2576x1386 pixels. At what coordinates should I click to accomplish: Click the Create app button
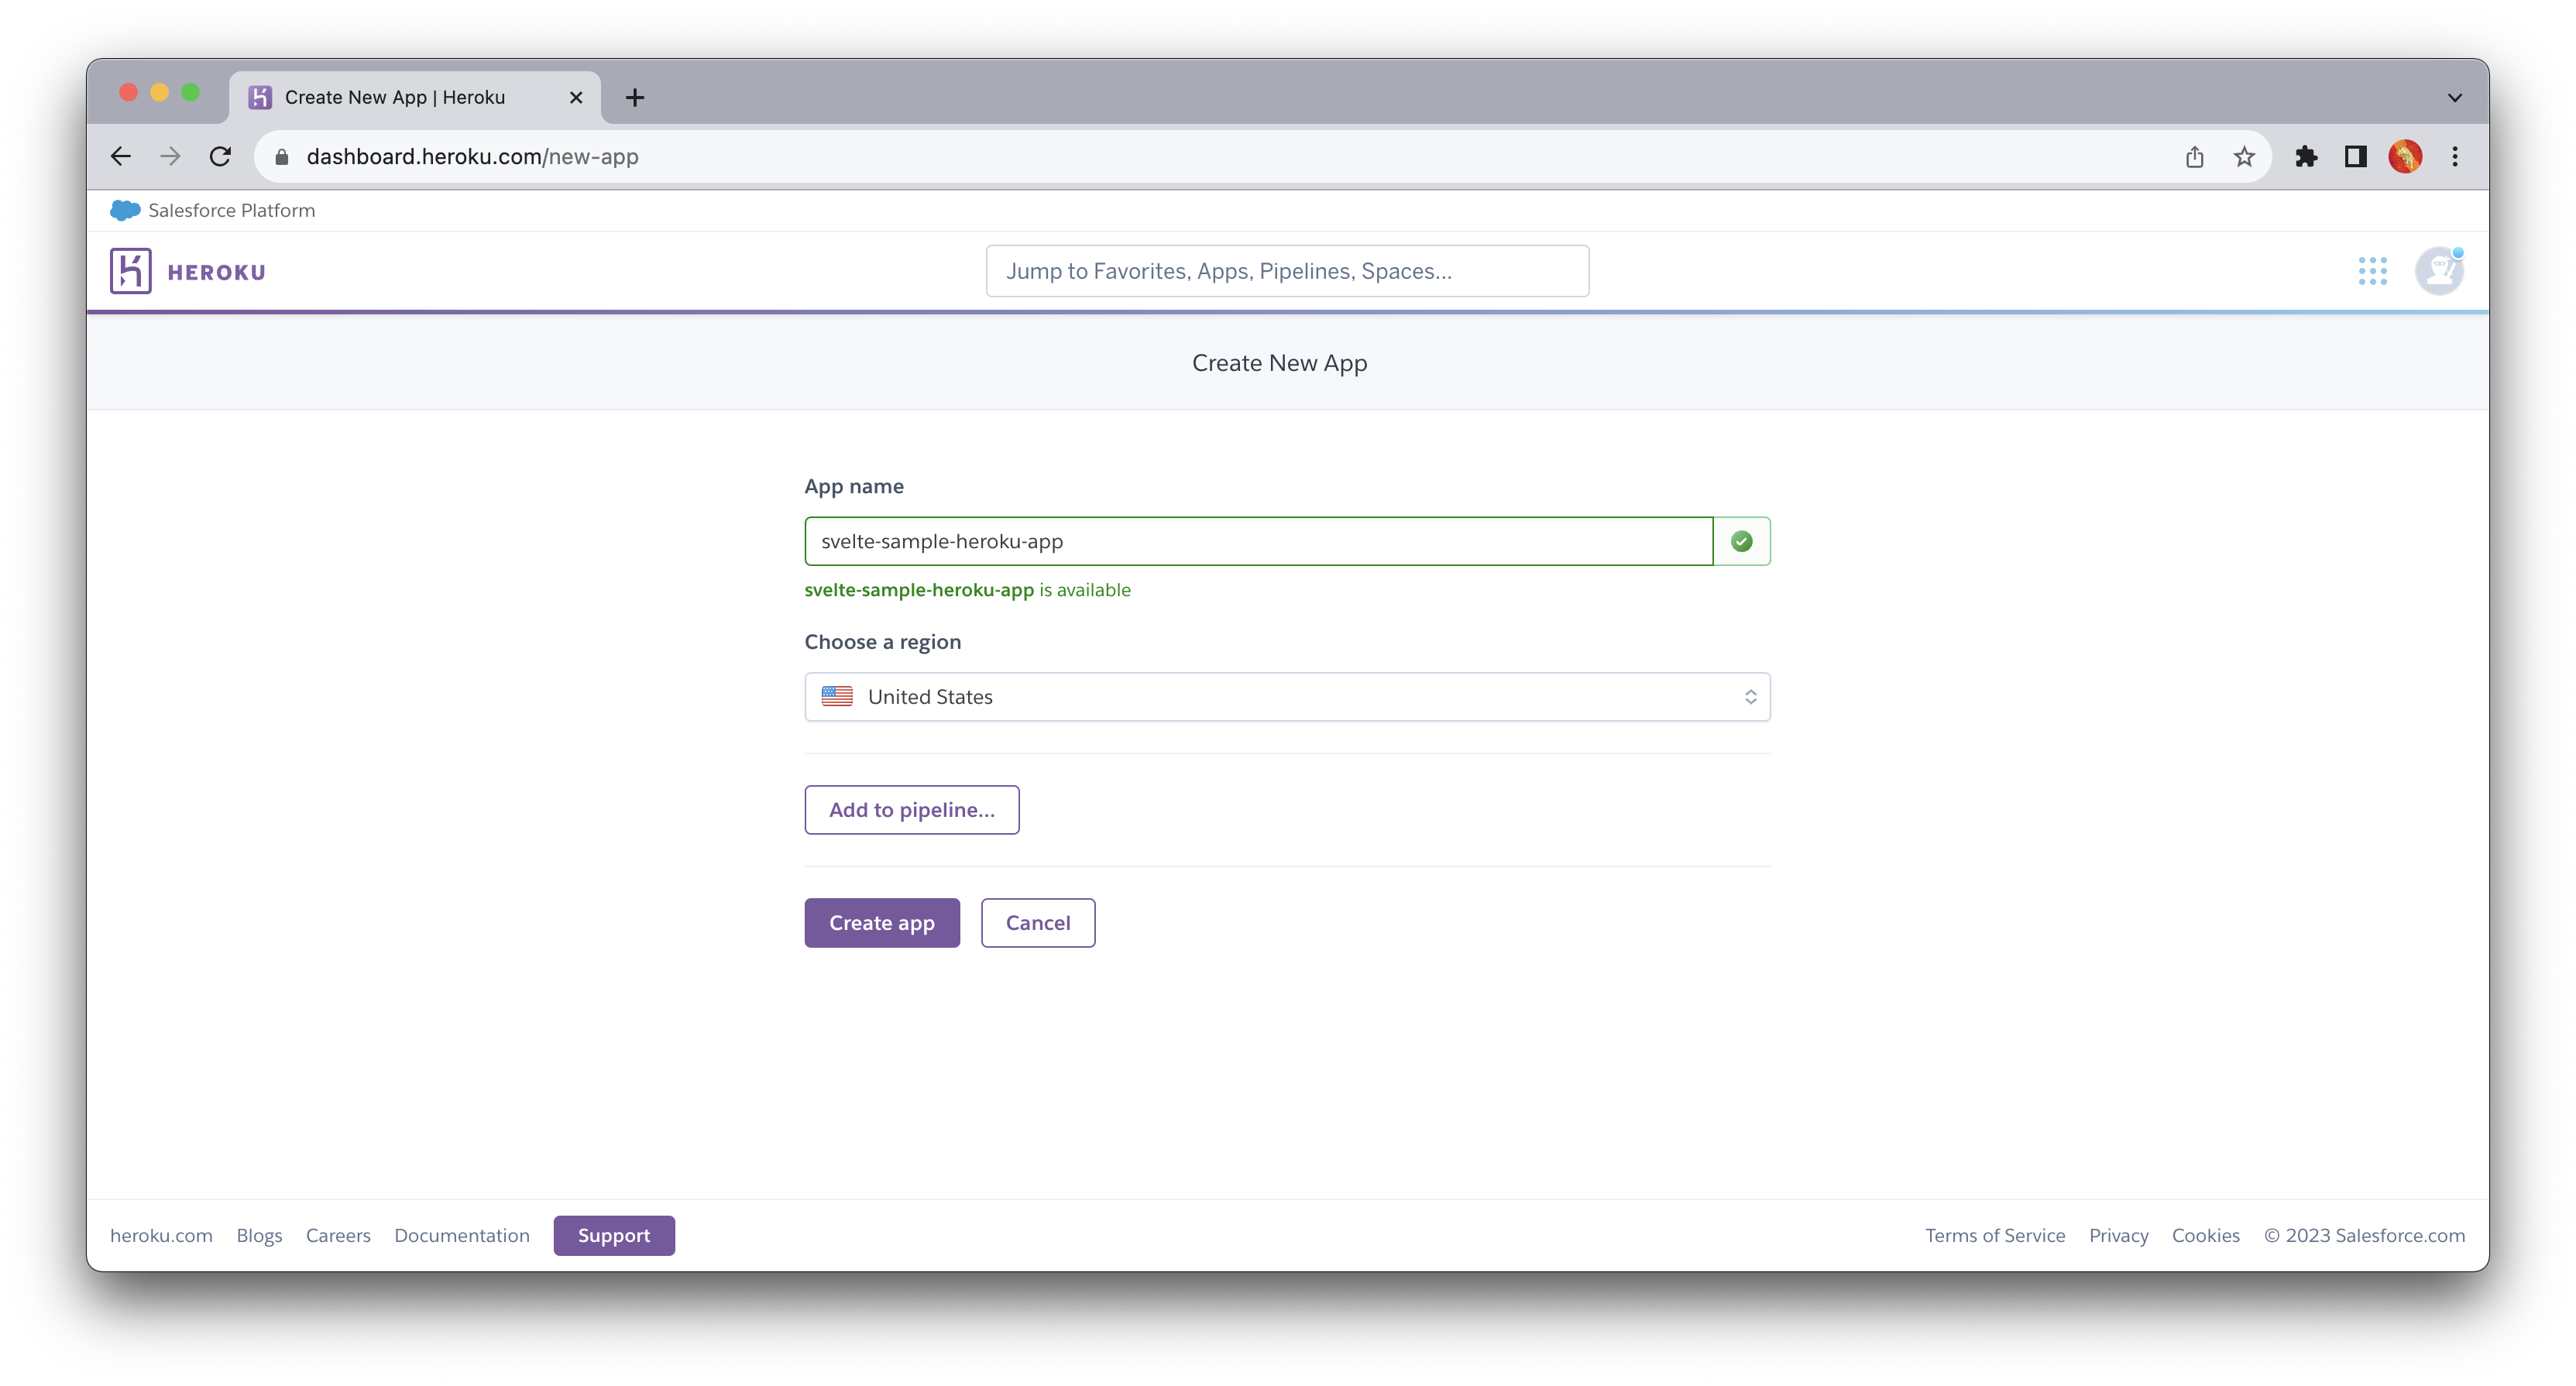tap(881, 923)
